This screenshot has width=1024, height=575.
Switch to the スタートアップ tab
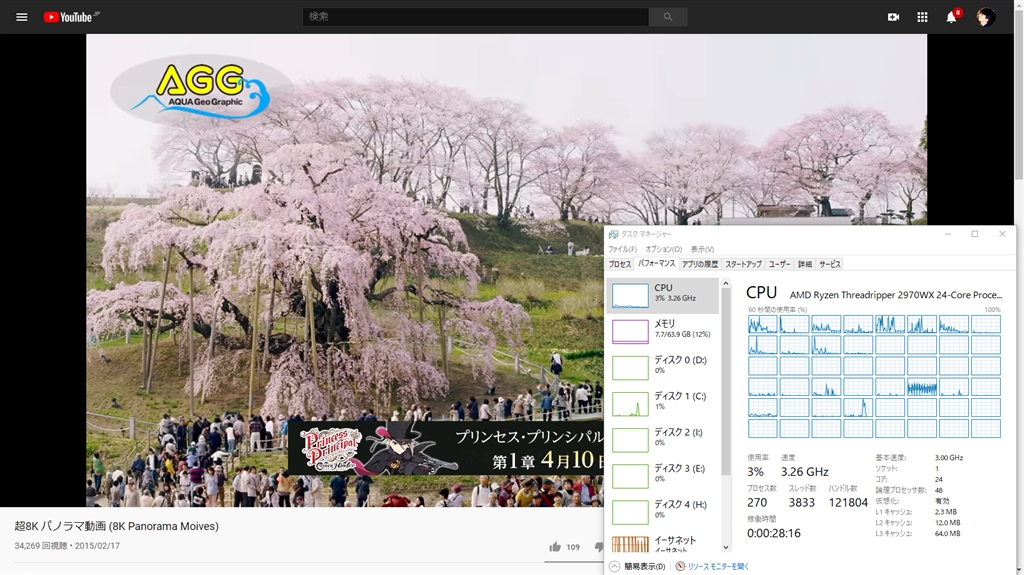(x=743, y=264)
